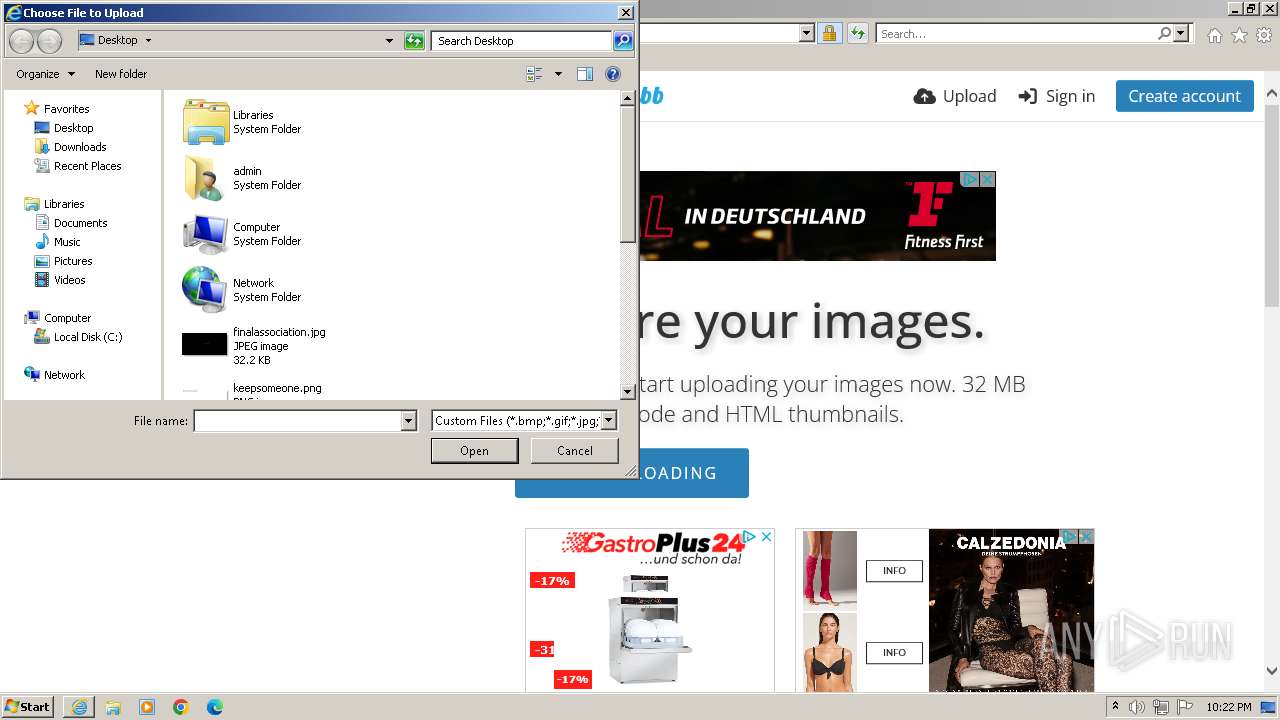
Task: Select Favorites star heading
Action: 66,109
